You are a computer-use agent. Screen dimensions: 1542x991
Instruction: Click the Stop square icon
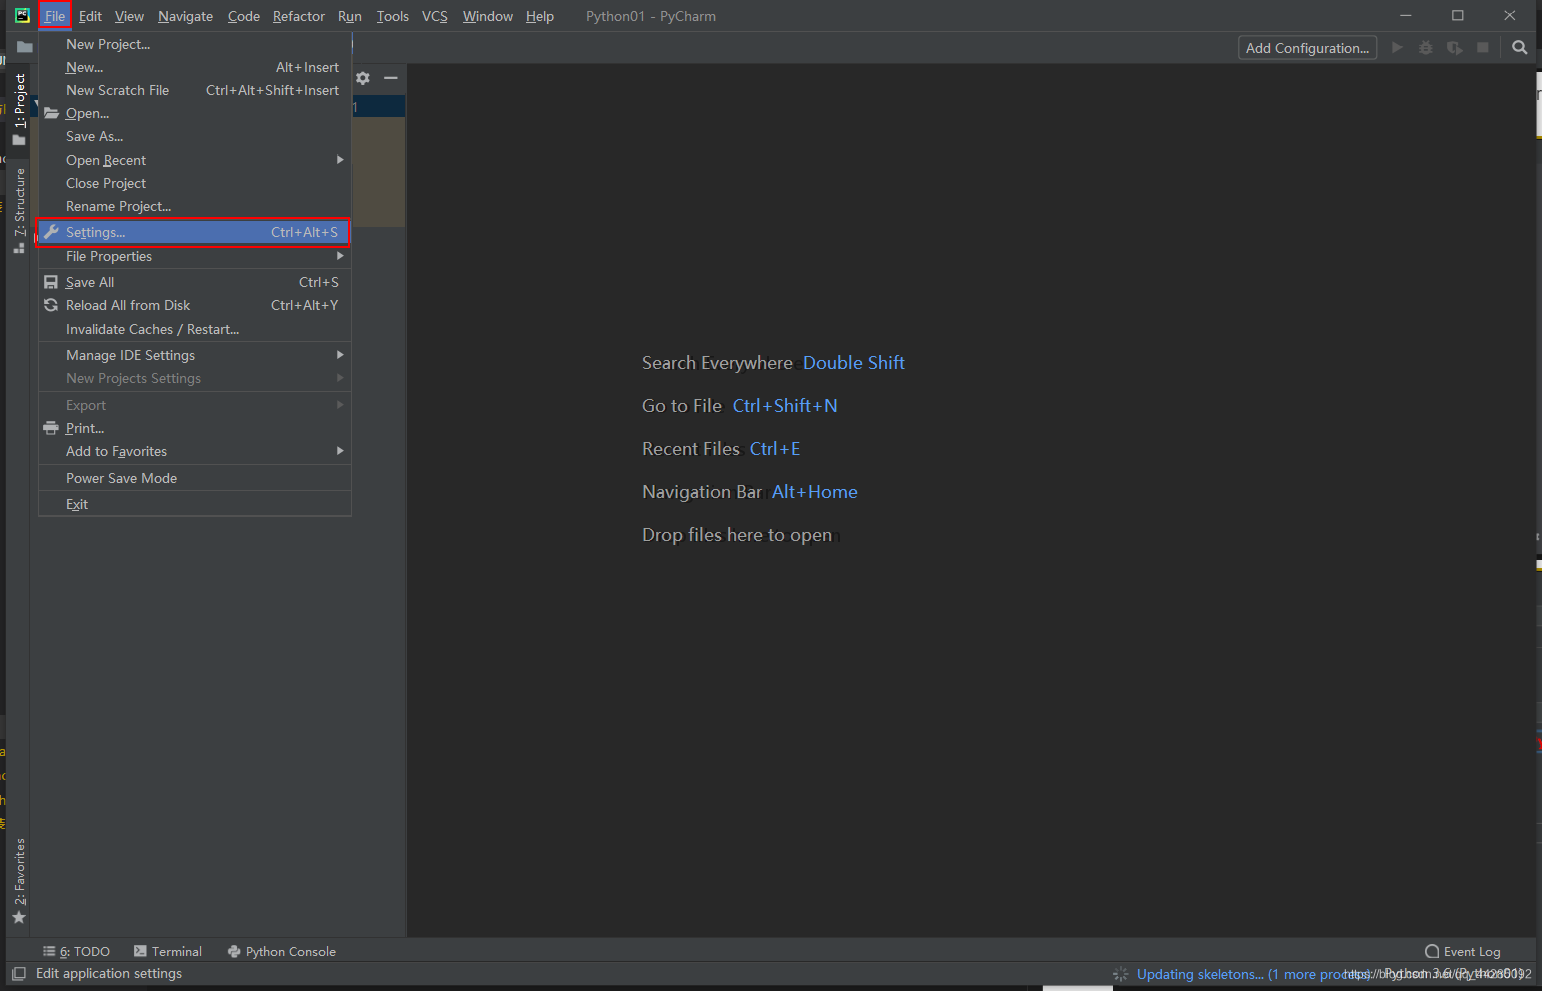coord(1483,47)
